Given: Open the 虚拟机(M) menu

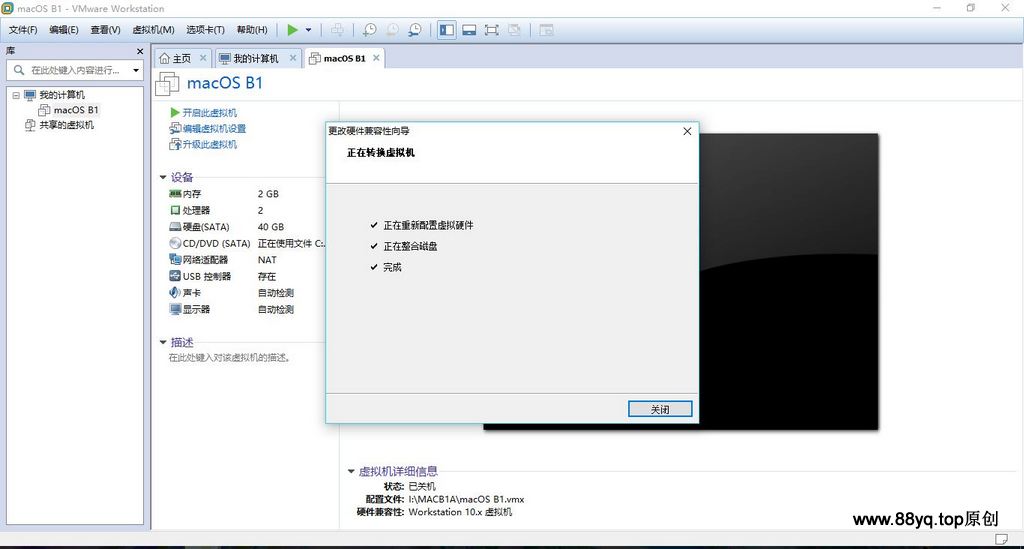Looking at the screenshot, I should coord(153,29).
